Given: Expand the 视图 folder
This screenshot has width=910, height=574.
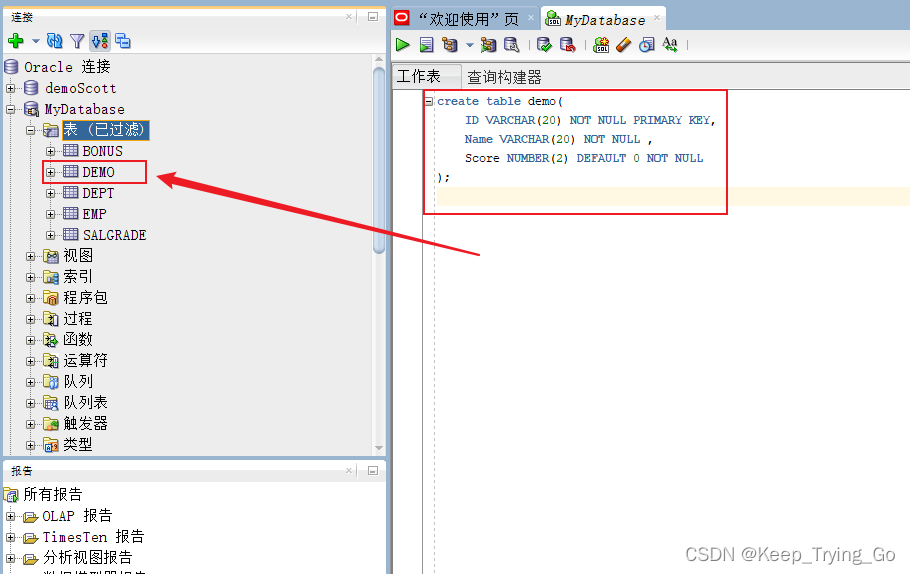Looking at the screenshot, I should click(31, 256).
